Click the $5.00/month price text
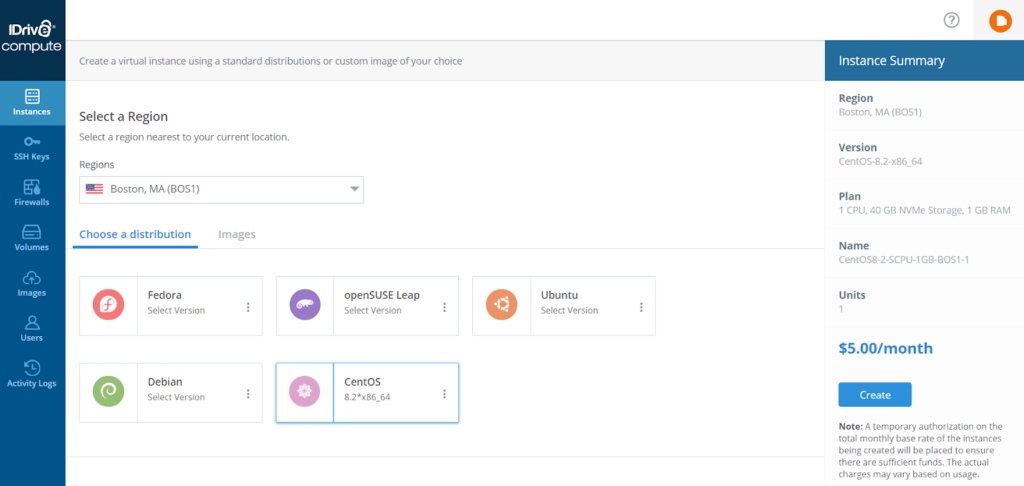Viewport: 1024px width, 486px height. point(886,348)
